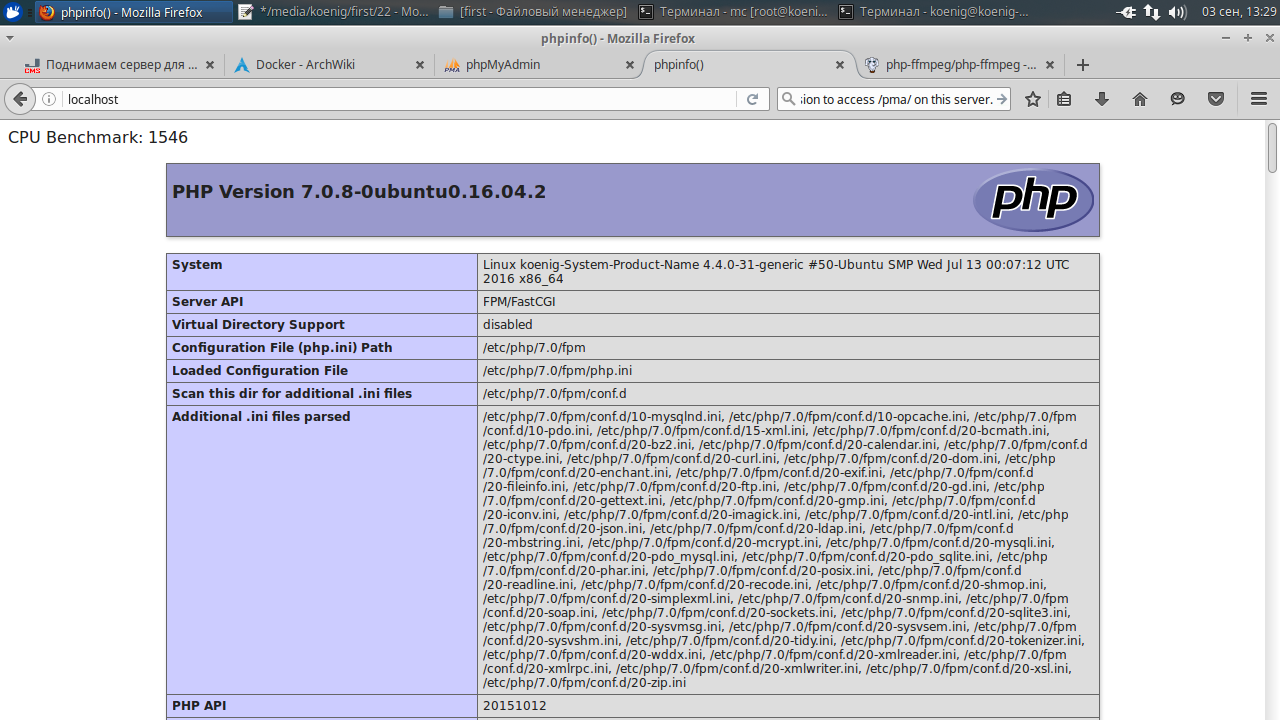Open the Xfce applications menu icon
1280x720 pixels.
tap(13, 12)
